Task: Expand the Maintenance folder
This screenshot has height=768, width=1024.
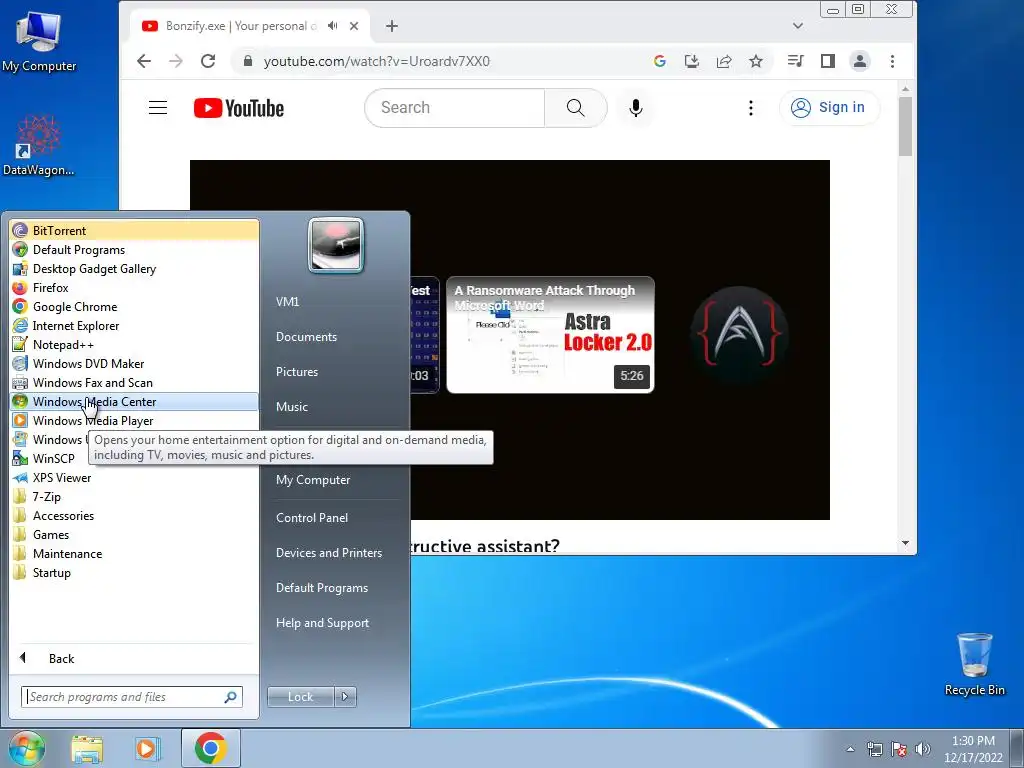Action: pyautogui.click(x=134, y=554)
